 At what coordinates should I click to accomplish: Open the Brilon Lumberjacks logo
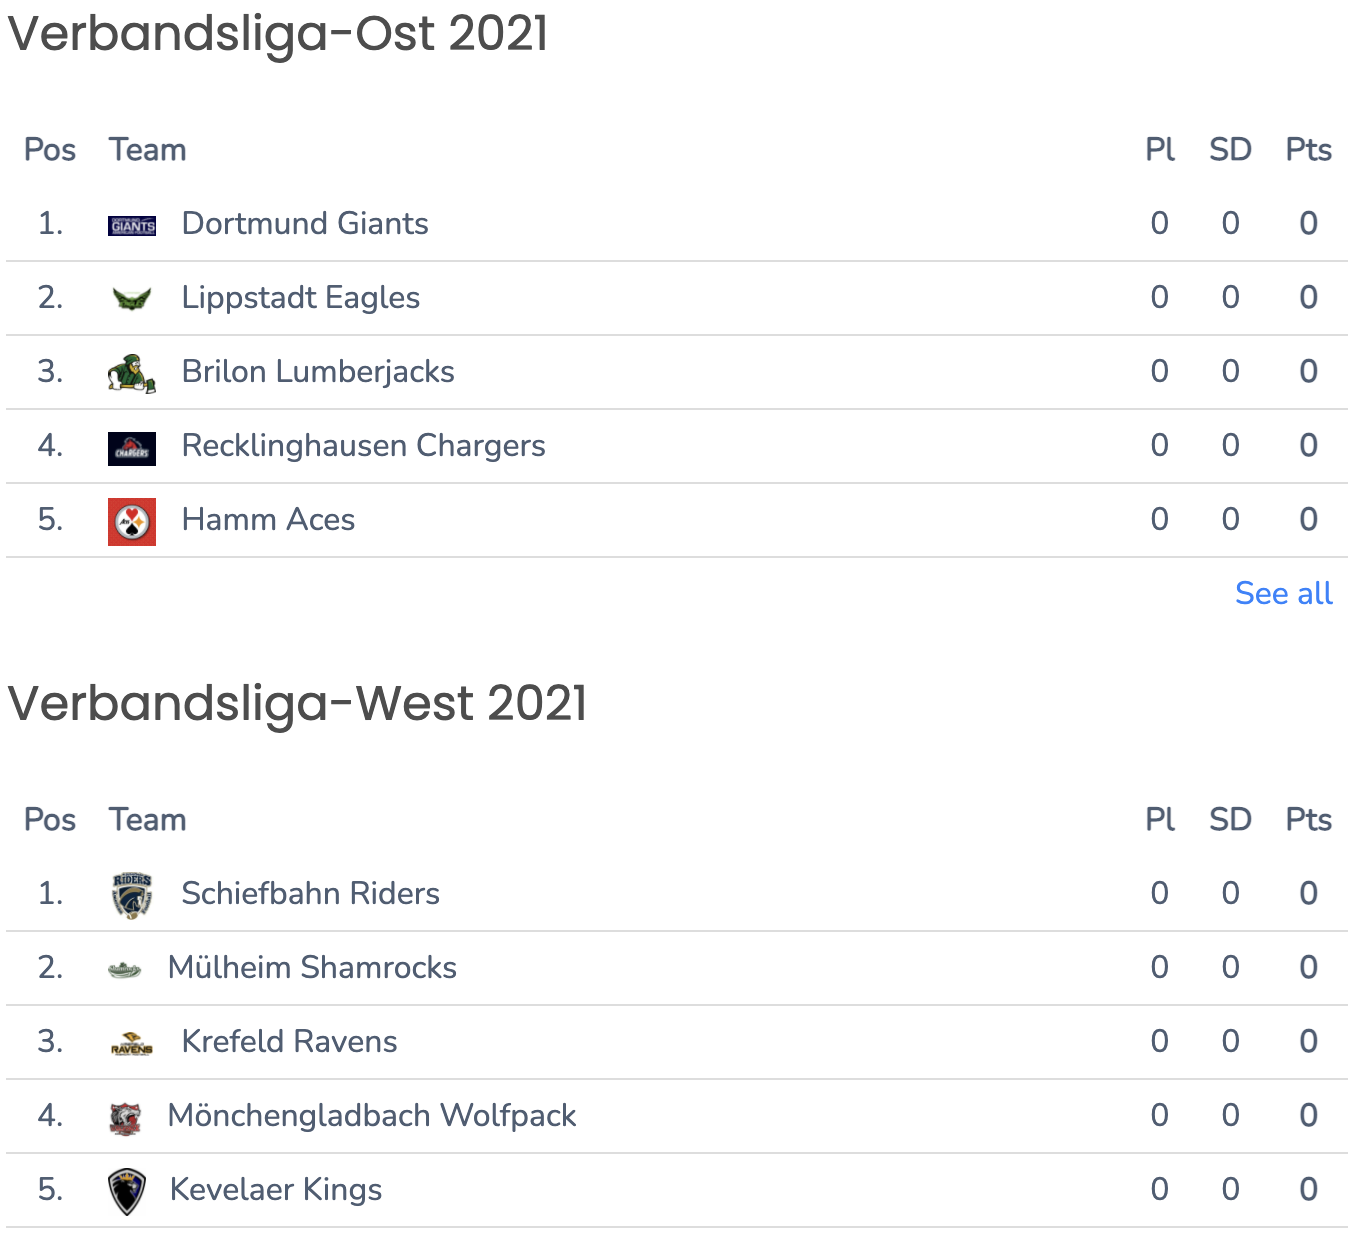pos(132,373)
